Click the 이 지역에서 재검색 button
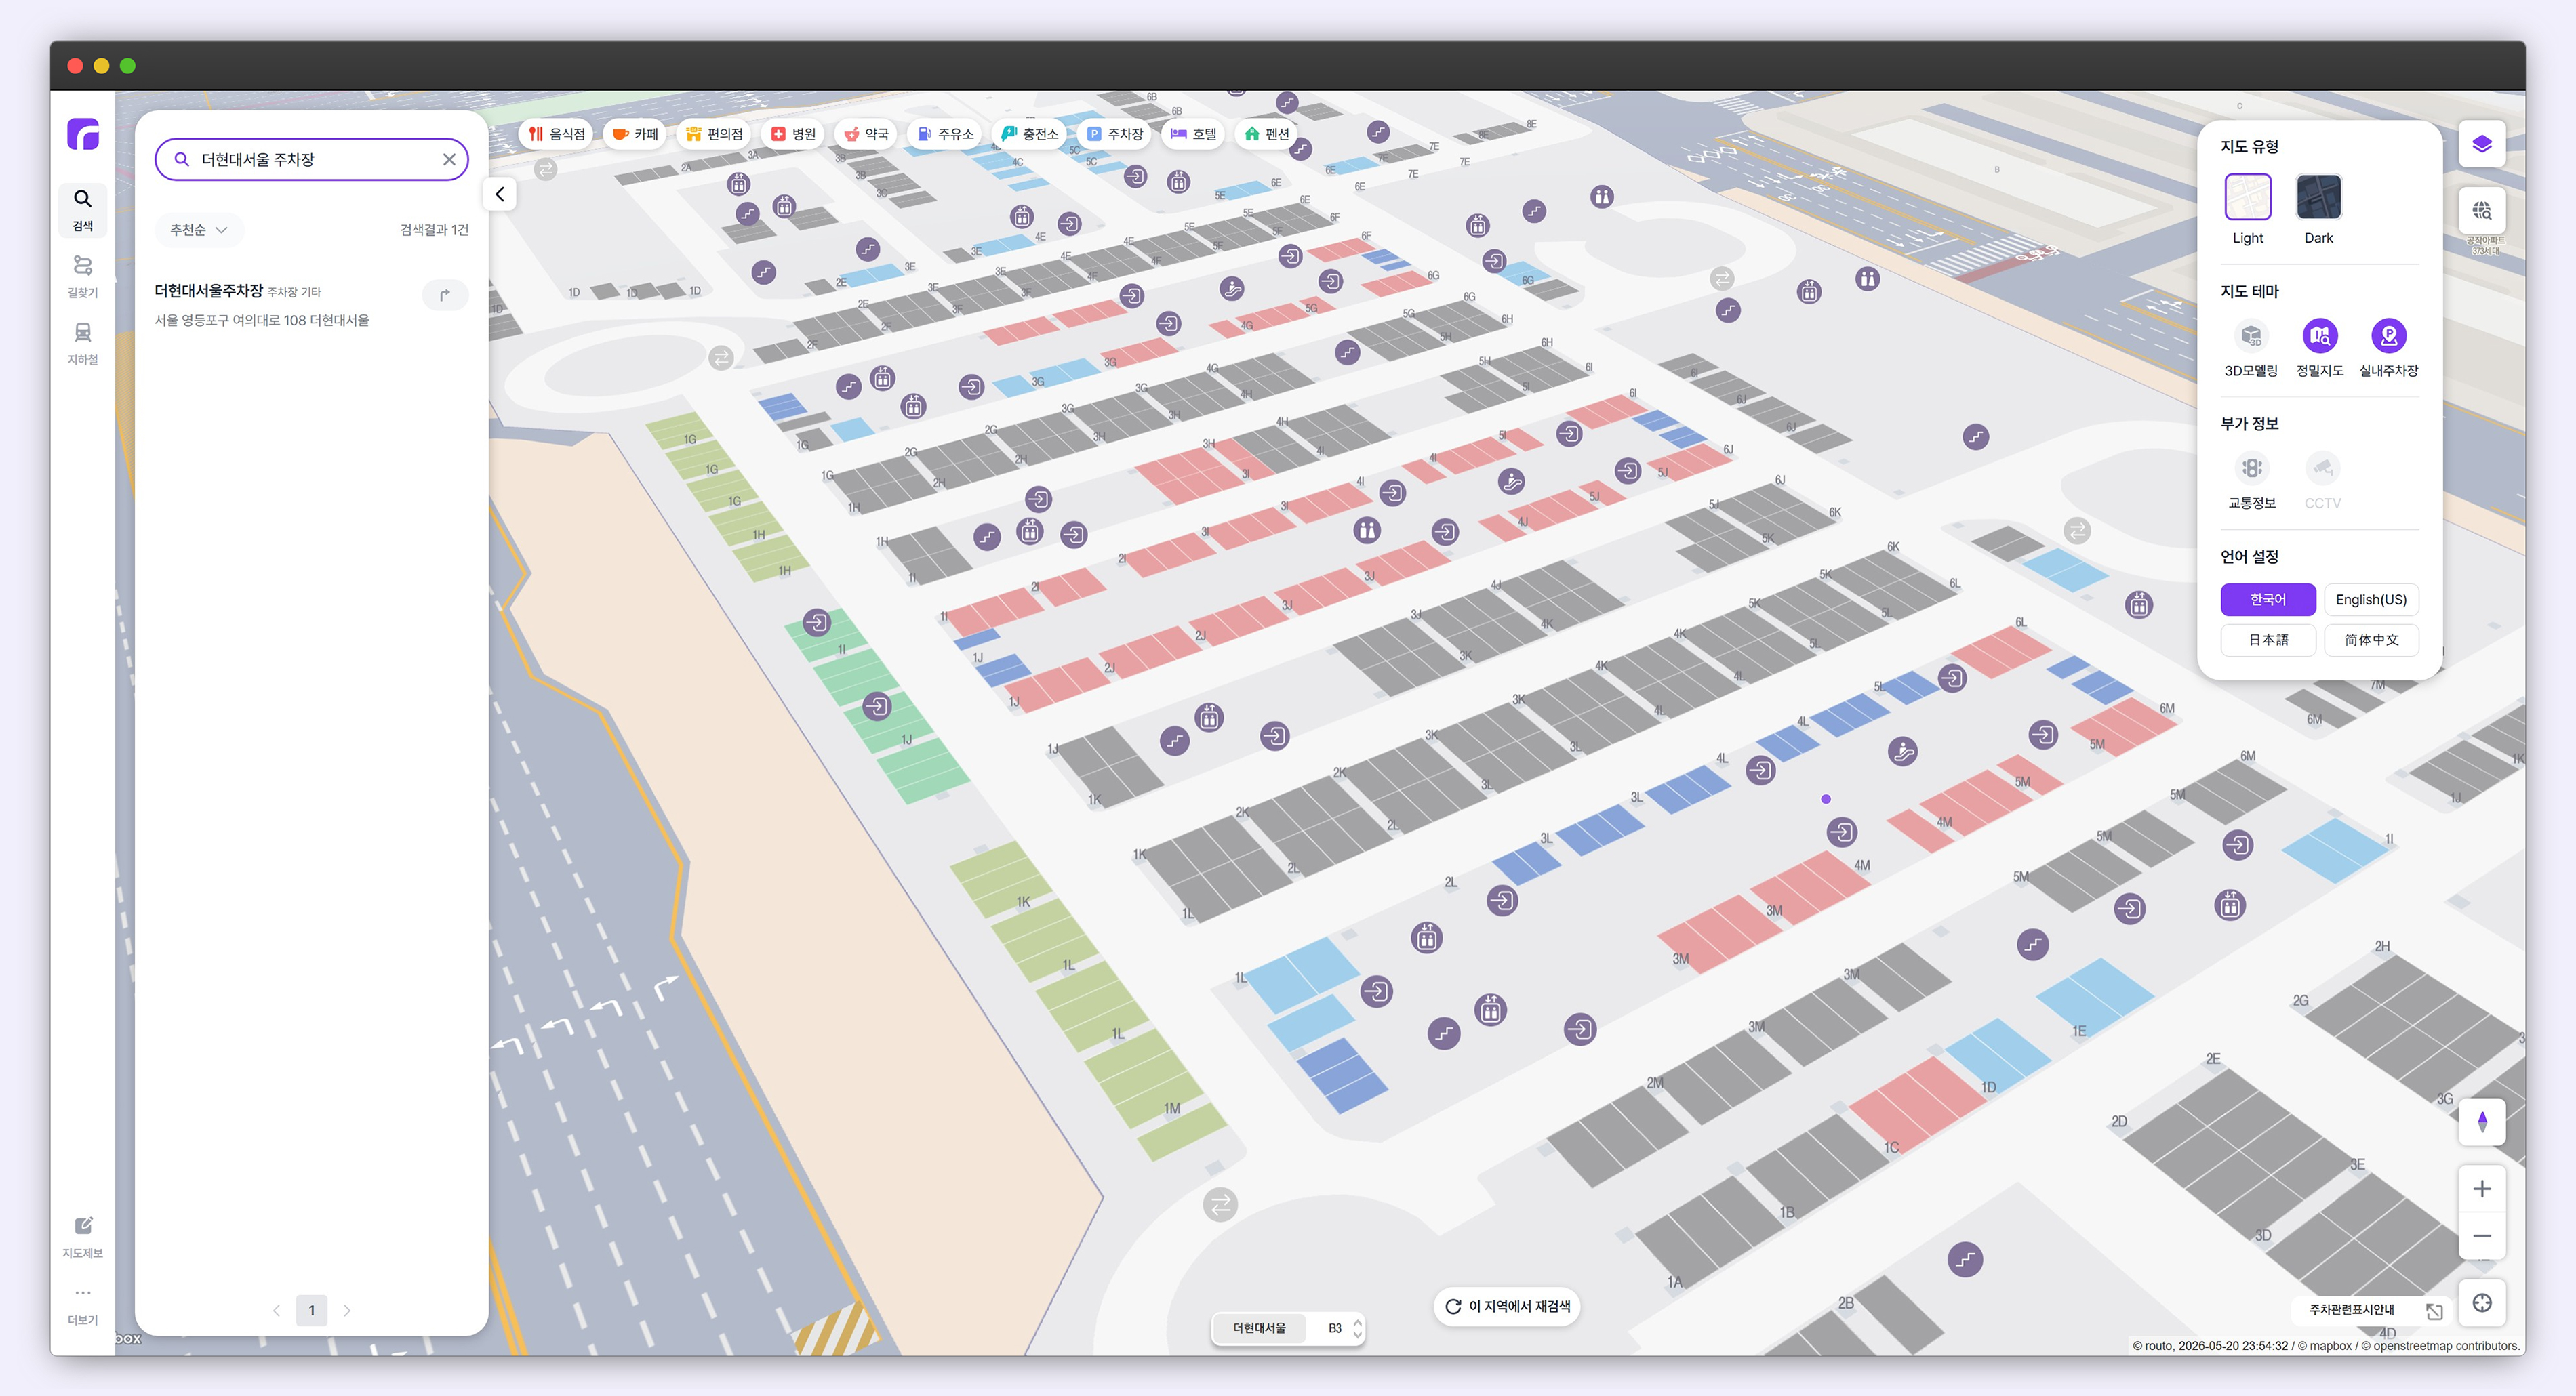2576x1396 pixels. [x=1507, y=1306]
